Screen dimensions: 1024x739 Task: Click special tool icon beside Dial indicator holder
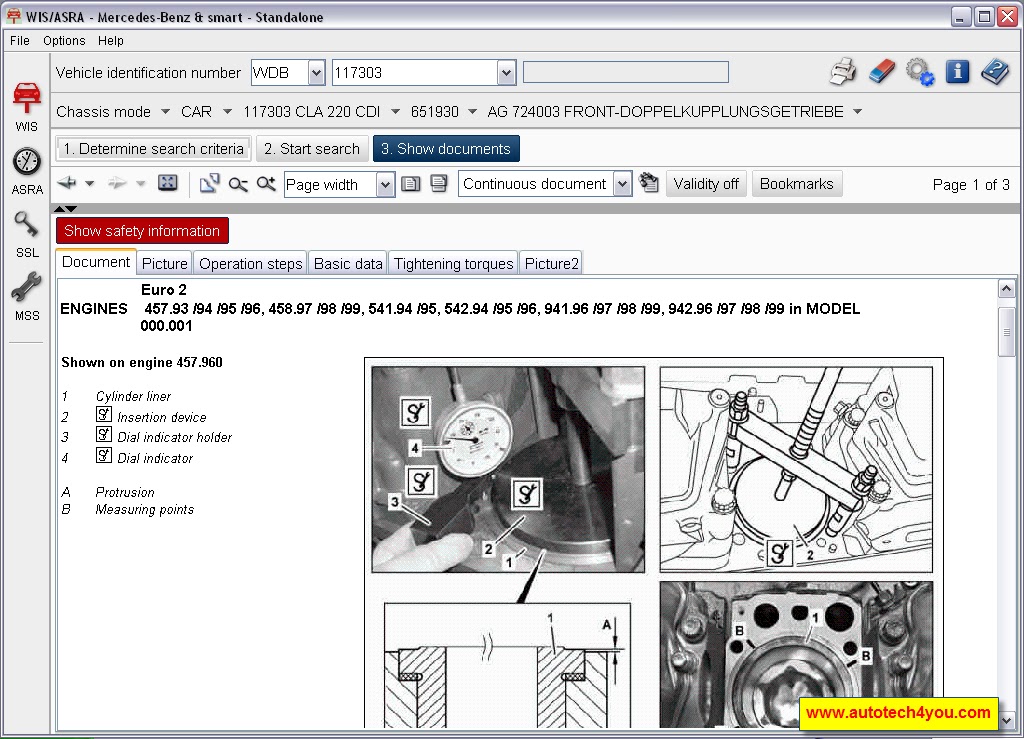click(104, 434)
